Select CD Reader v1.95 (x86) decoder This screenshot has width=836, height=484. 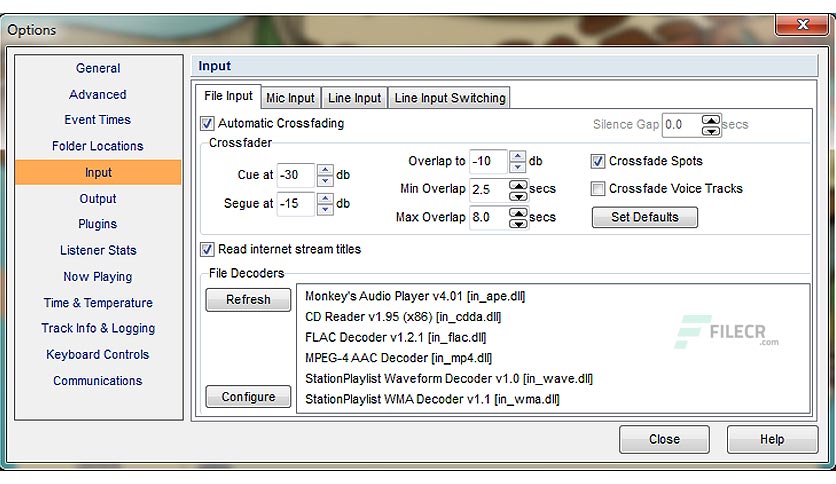coord(403,317)
